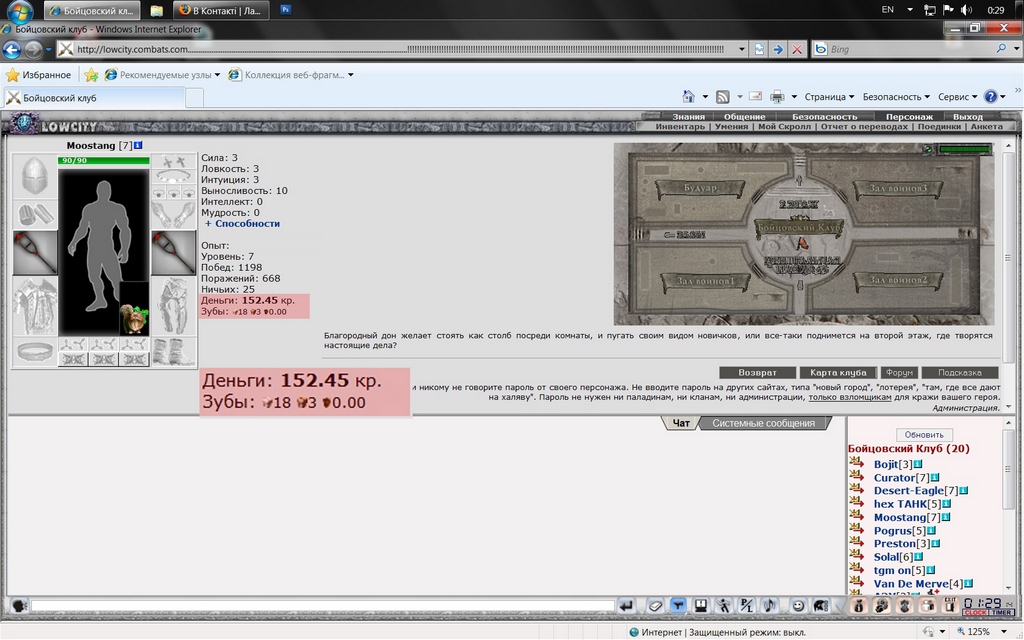
Task: Click the home icon in IE toolbar
Action: point(688,97)
